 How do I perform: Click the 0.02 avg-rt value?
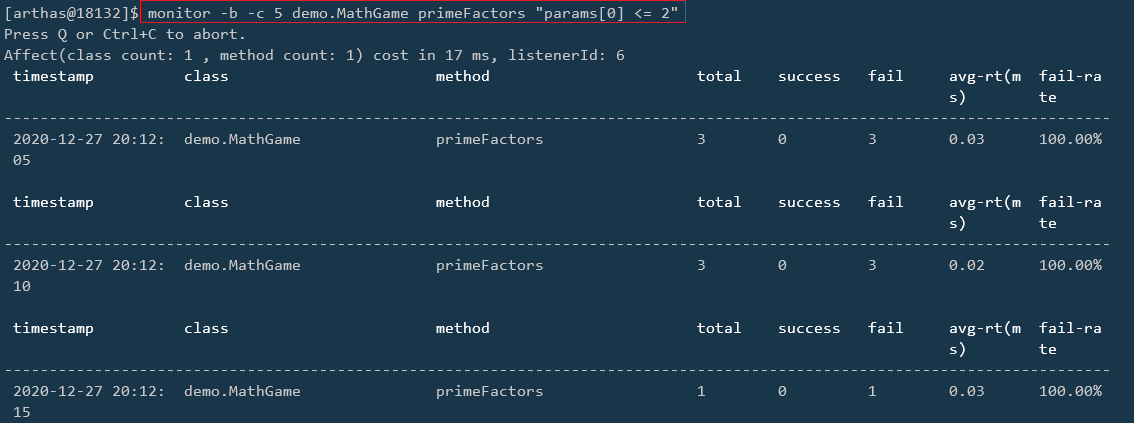coord(967,265)
